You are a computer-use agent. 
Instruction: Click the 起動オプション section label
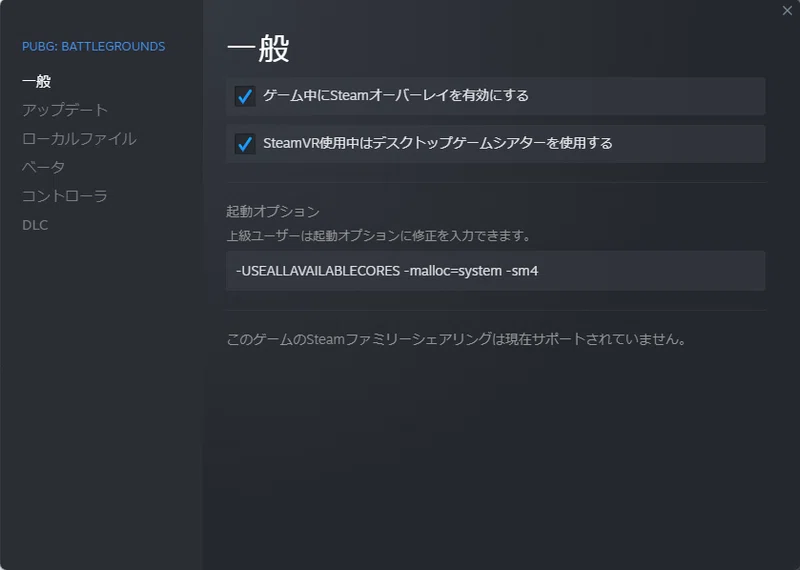coord(273,212)
